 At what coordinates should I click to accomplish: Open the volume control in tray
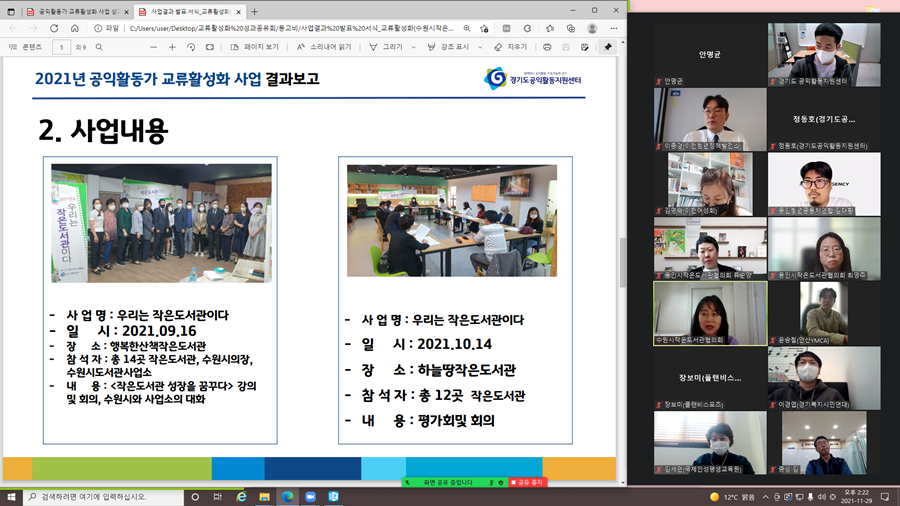pos(821,497)
